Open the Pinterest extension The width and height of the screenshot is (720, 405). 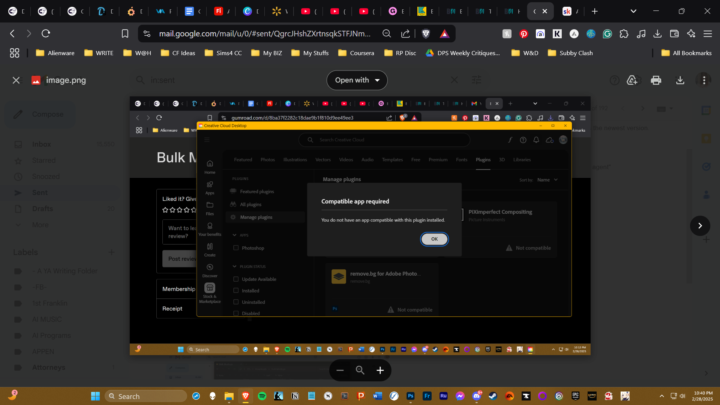click(523, 34)
